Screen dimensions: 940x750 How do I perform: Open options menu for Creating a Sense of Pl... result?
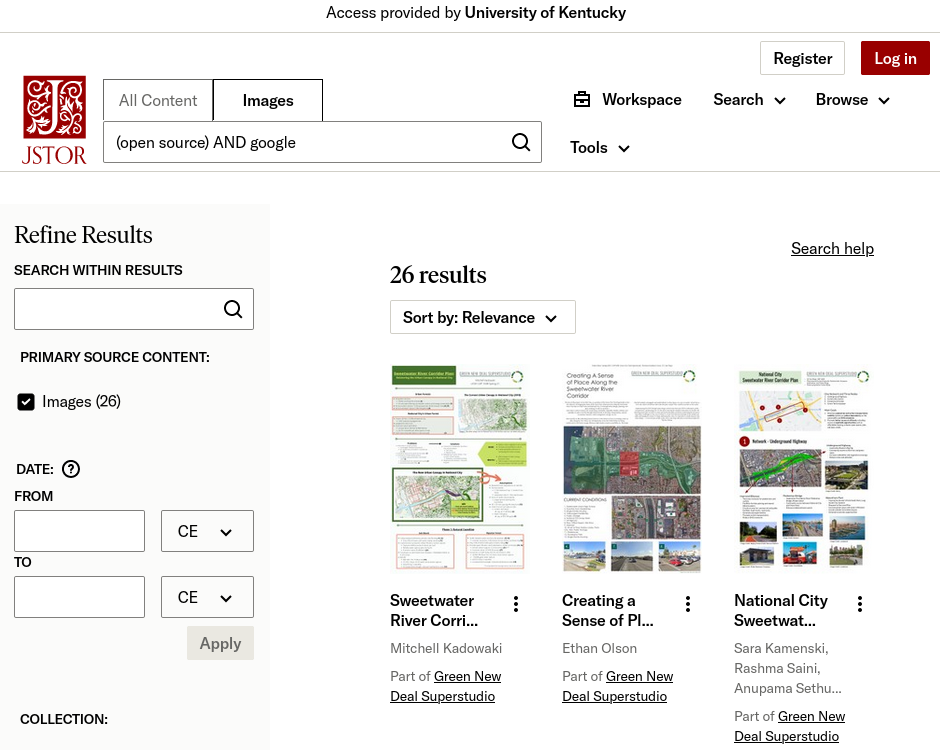[x=688, y=604]
